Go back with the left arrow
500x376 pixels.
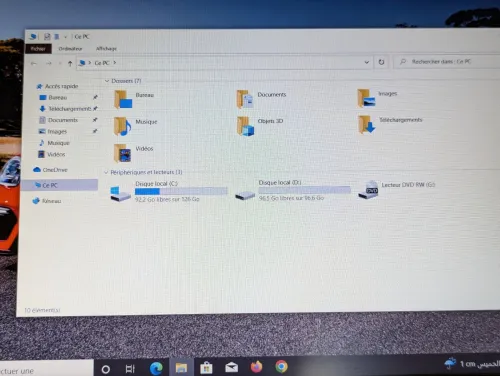click(34, 63)
